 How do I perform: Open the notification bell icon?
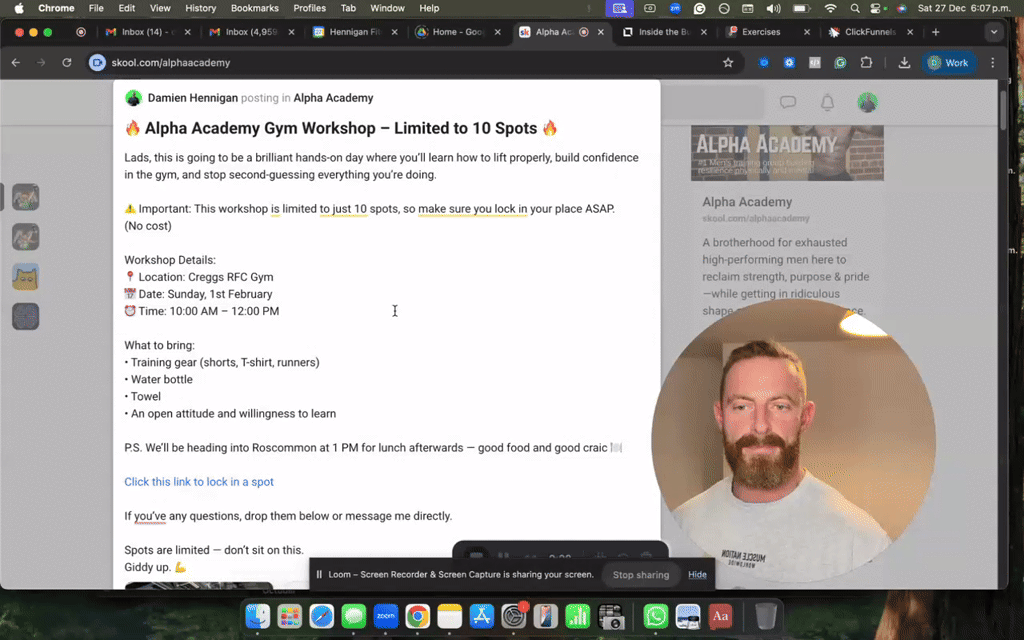tap(826, 102)
